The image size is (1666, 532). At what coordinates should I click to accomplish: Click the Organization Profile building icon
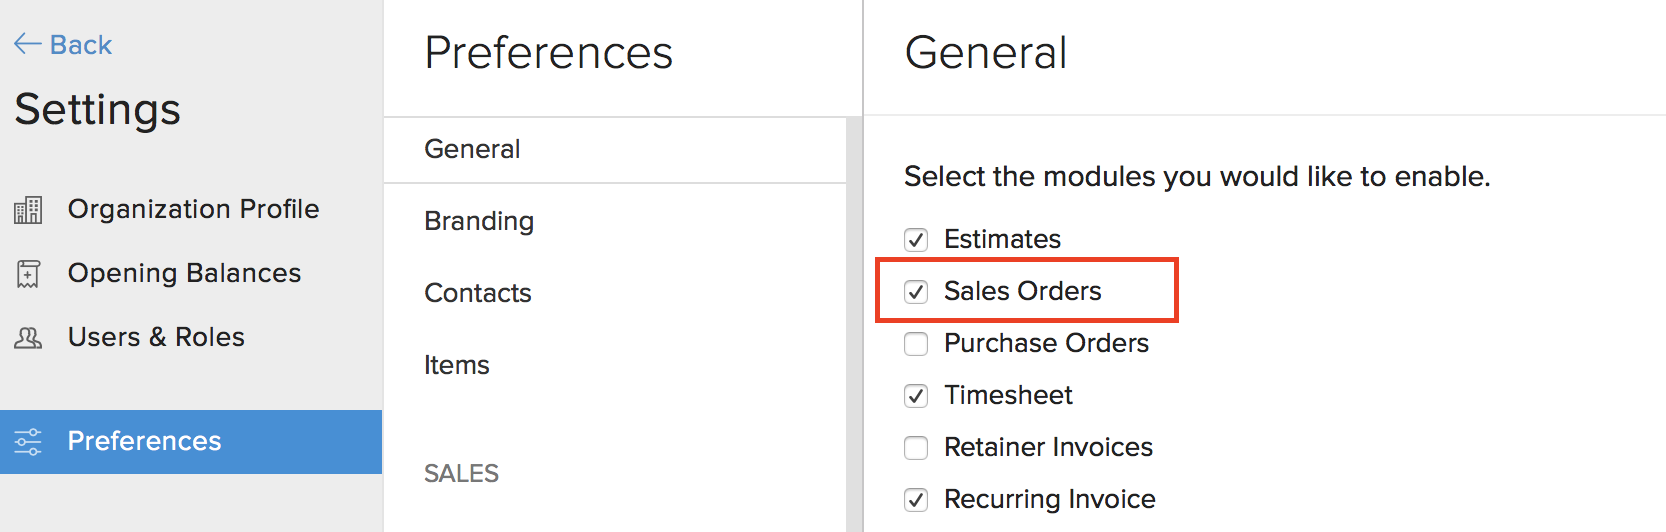pyautogui.click(x=28, y=210)
